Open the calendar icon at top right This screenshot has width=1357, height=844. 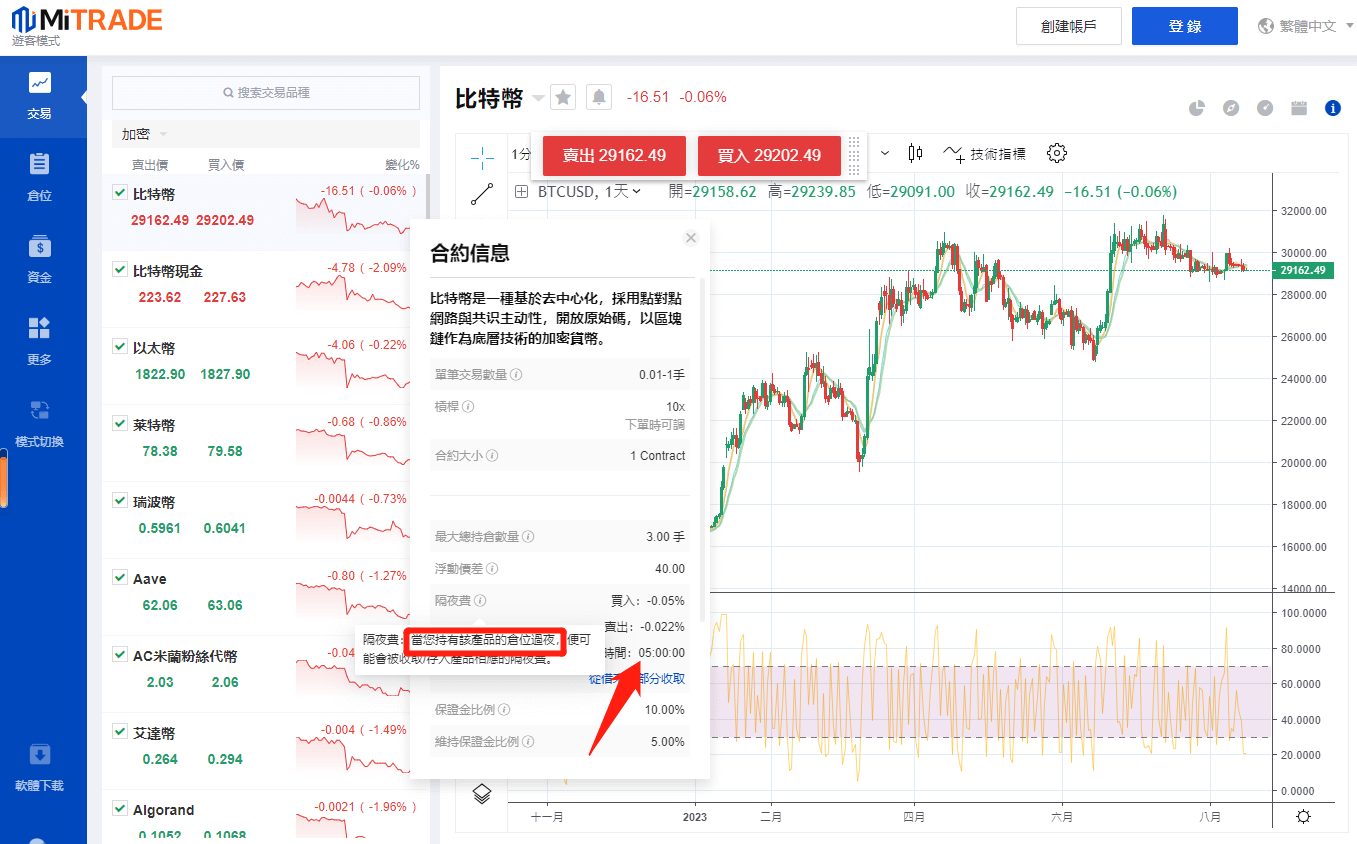[1299, 108]
